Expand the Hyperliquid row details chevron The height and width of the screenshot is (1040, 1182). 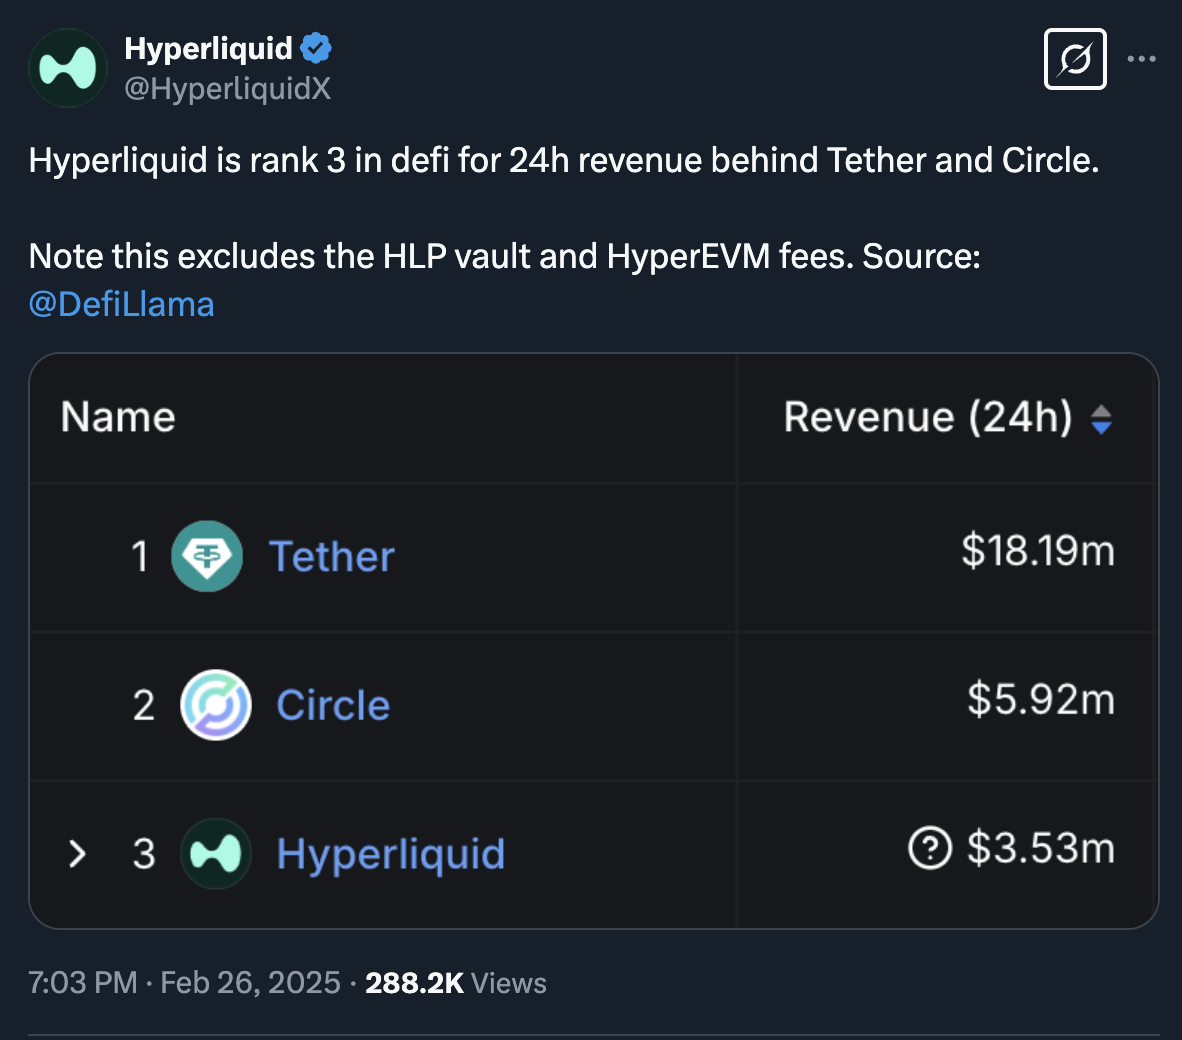click(x=78, y=854)
